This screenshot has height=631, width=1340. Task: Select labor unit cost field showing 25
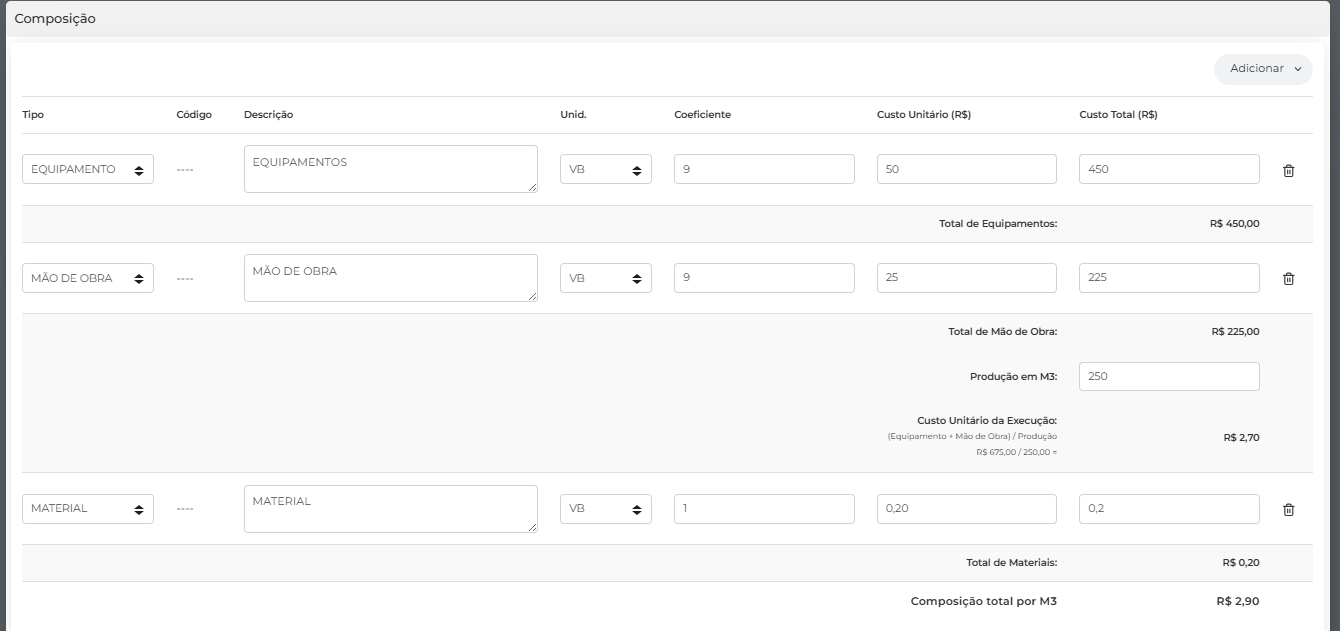[966, 278]
